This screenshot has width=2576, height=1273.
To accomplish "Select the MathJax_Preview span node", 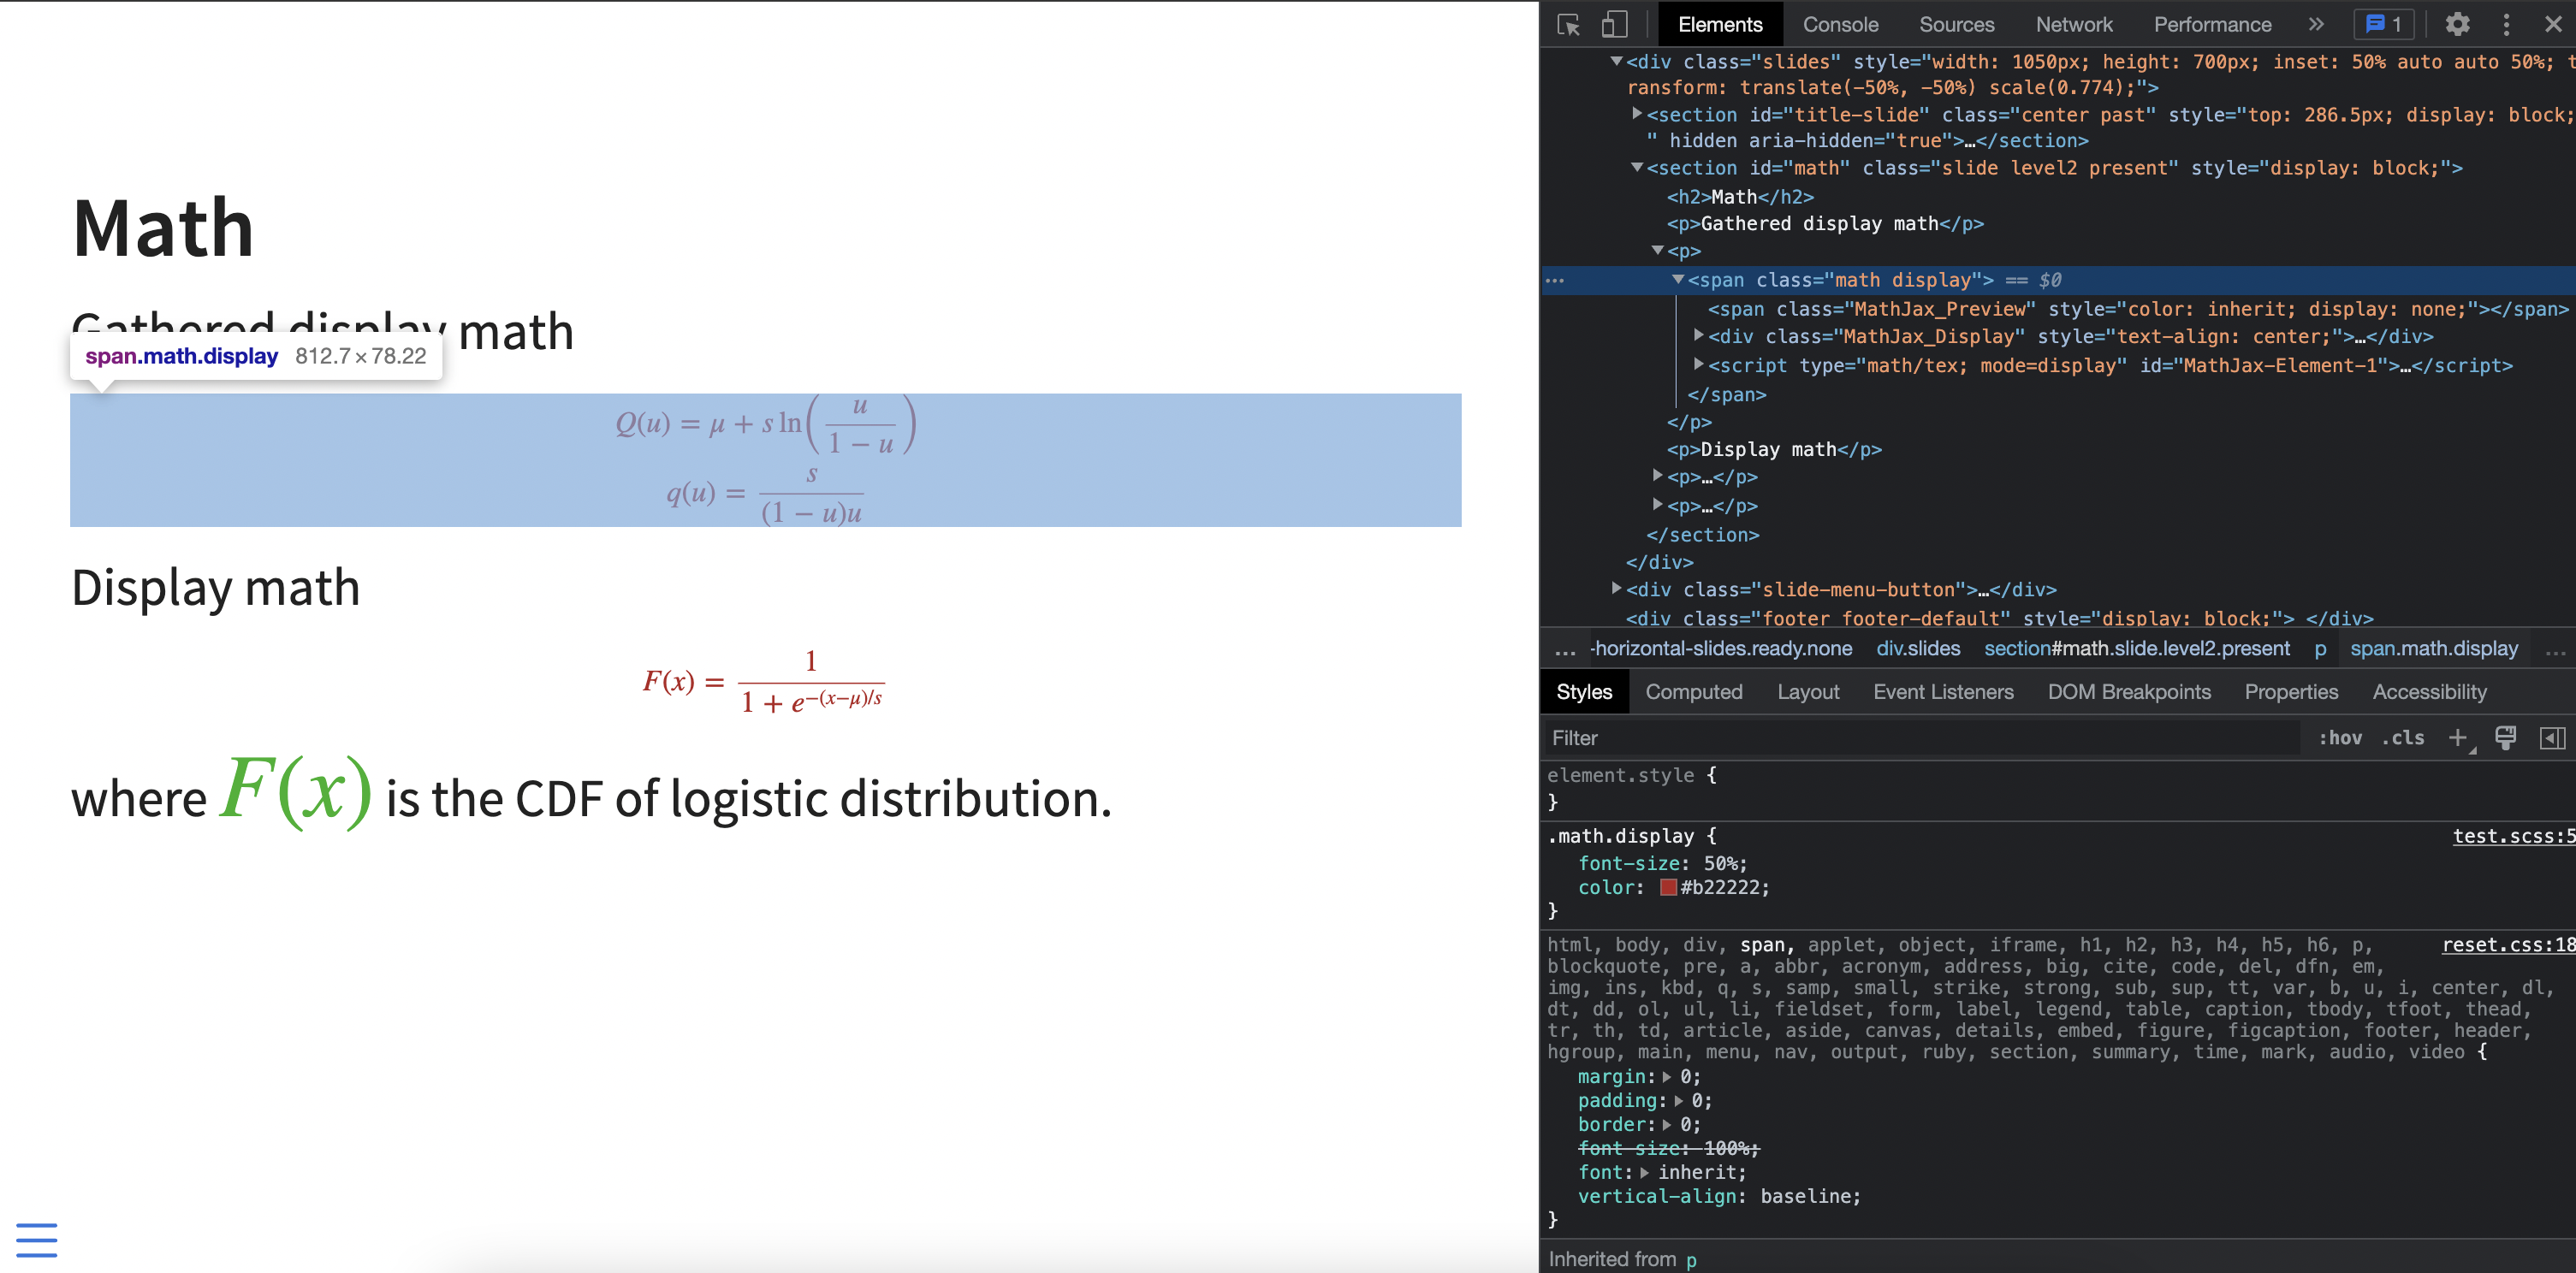I will [2138, 309].
